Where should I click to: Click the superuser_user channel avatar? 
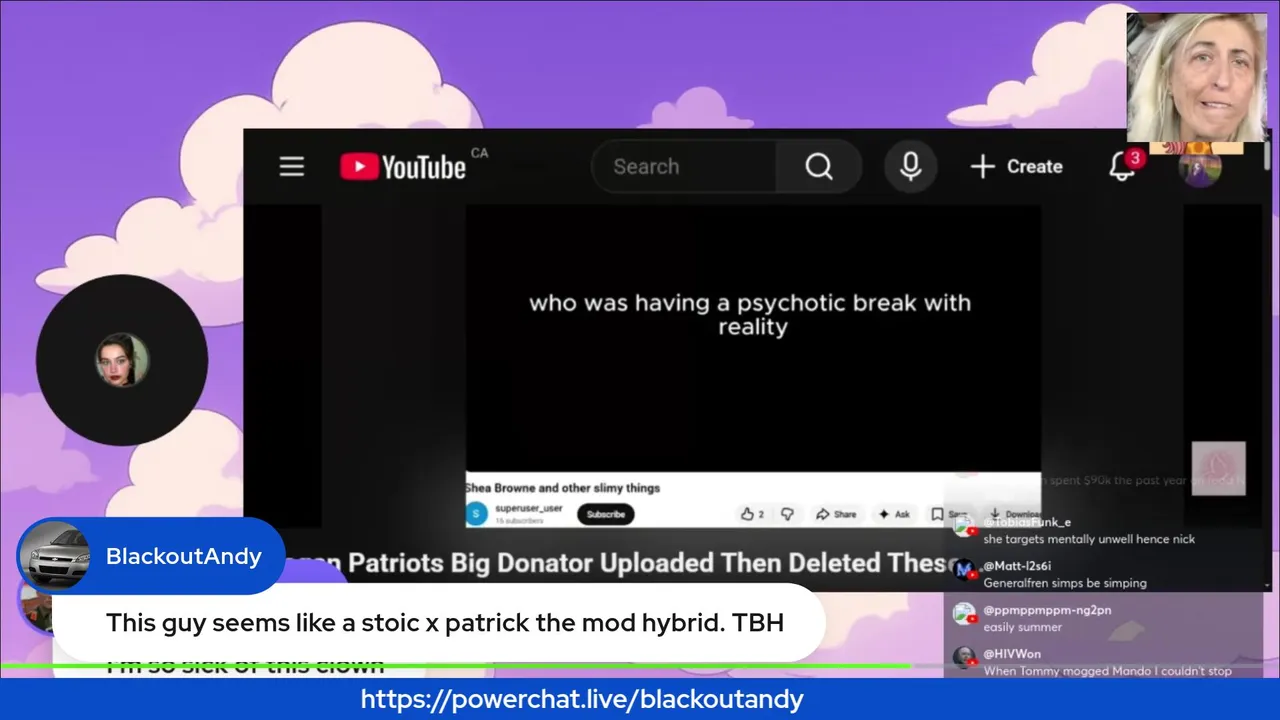click(x=477, y=514)
